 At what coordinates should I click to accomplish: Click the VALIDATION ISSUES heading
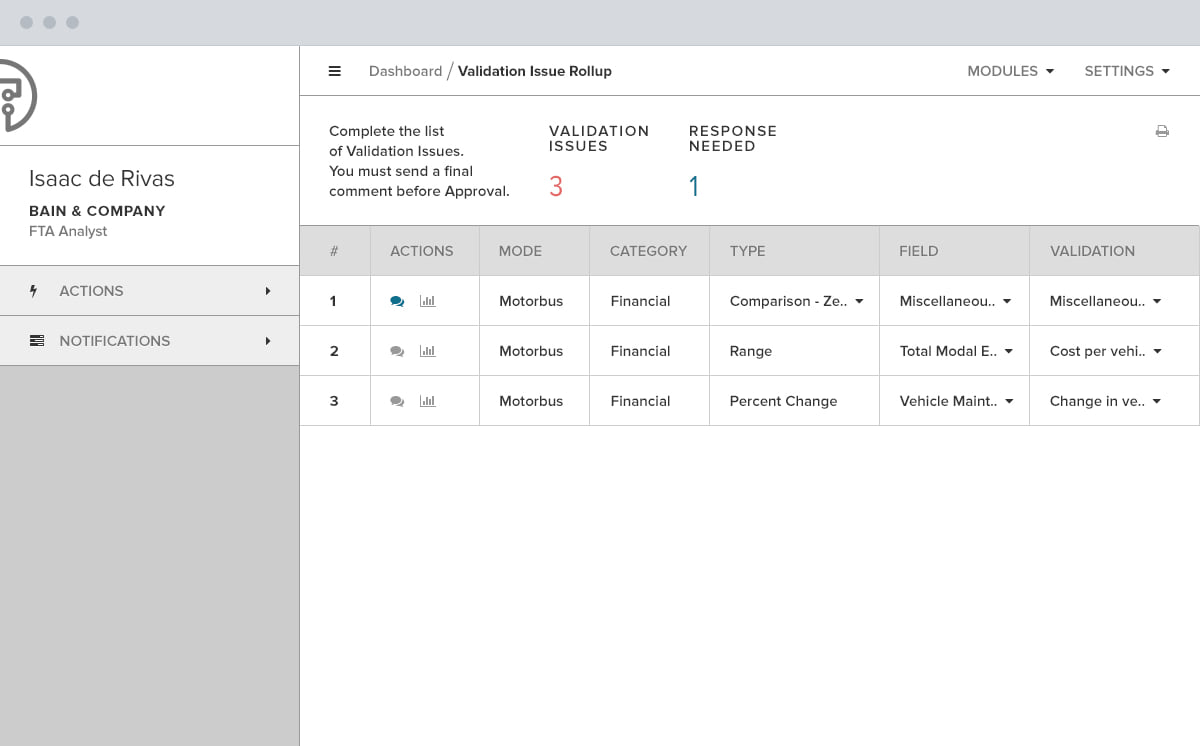coord(599,138)
